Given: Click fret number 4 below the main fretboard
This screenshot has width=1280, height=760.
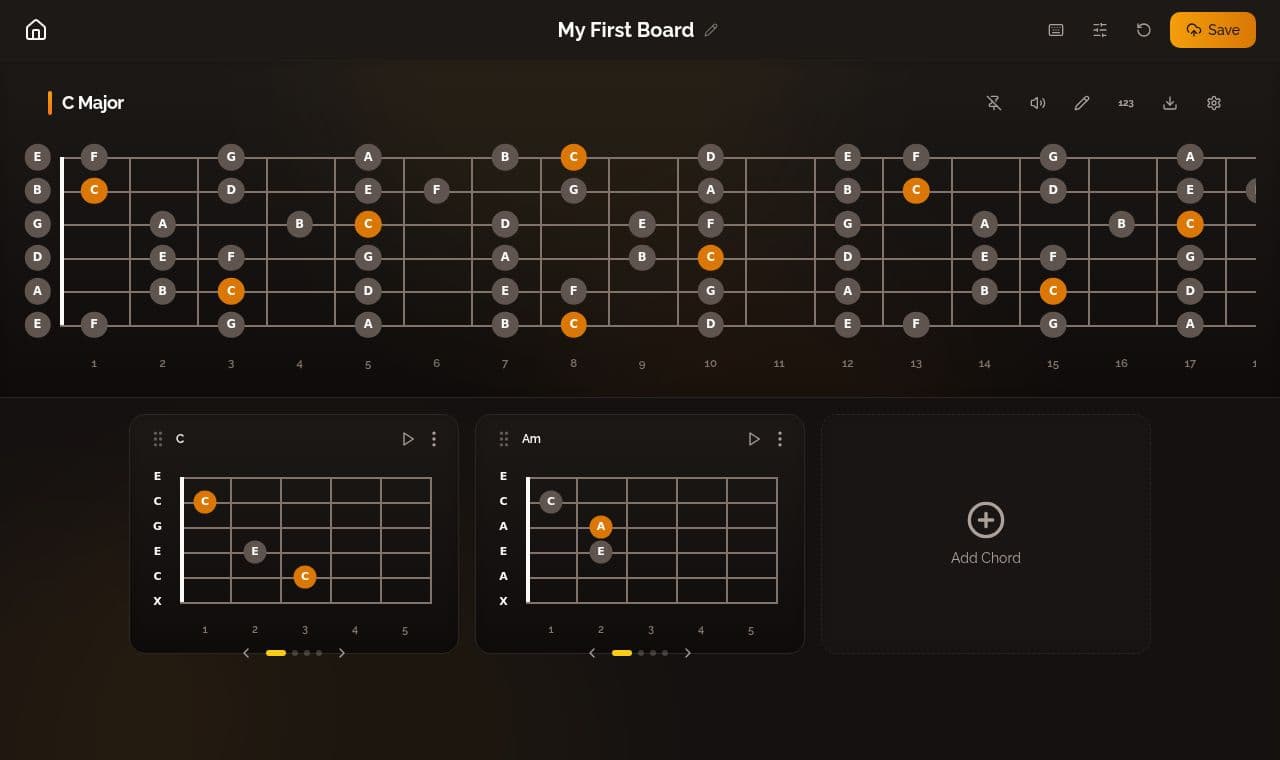Looking at the screenshot, I should coord(299,364).
